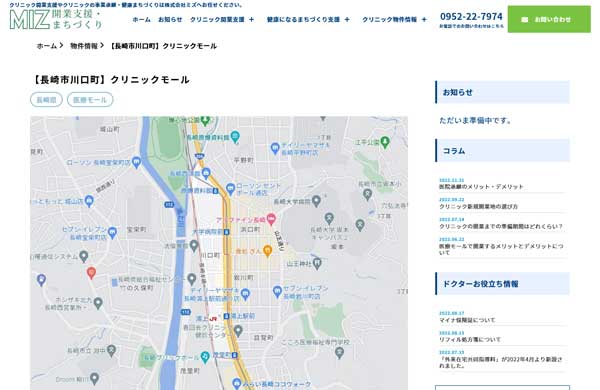Click the 長崎原爆資料館 museum pin

click(235, 136)
